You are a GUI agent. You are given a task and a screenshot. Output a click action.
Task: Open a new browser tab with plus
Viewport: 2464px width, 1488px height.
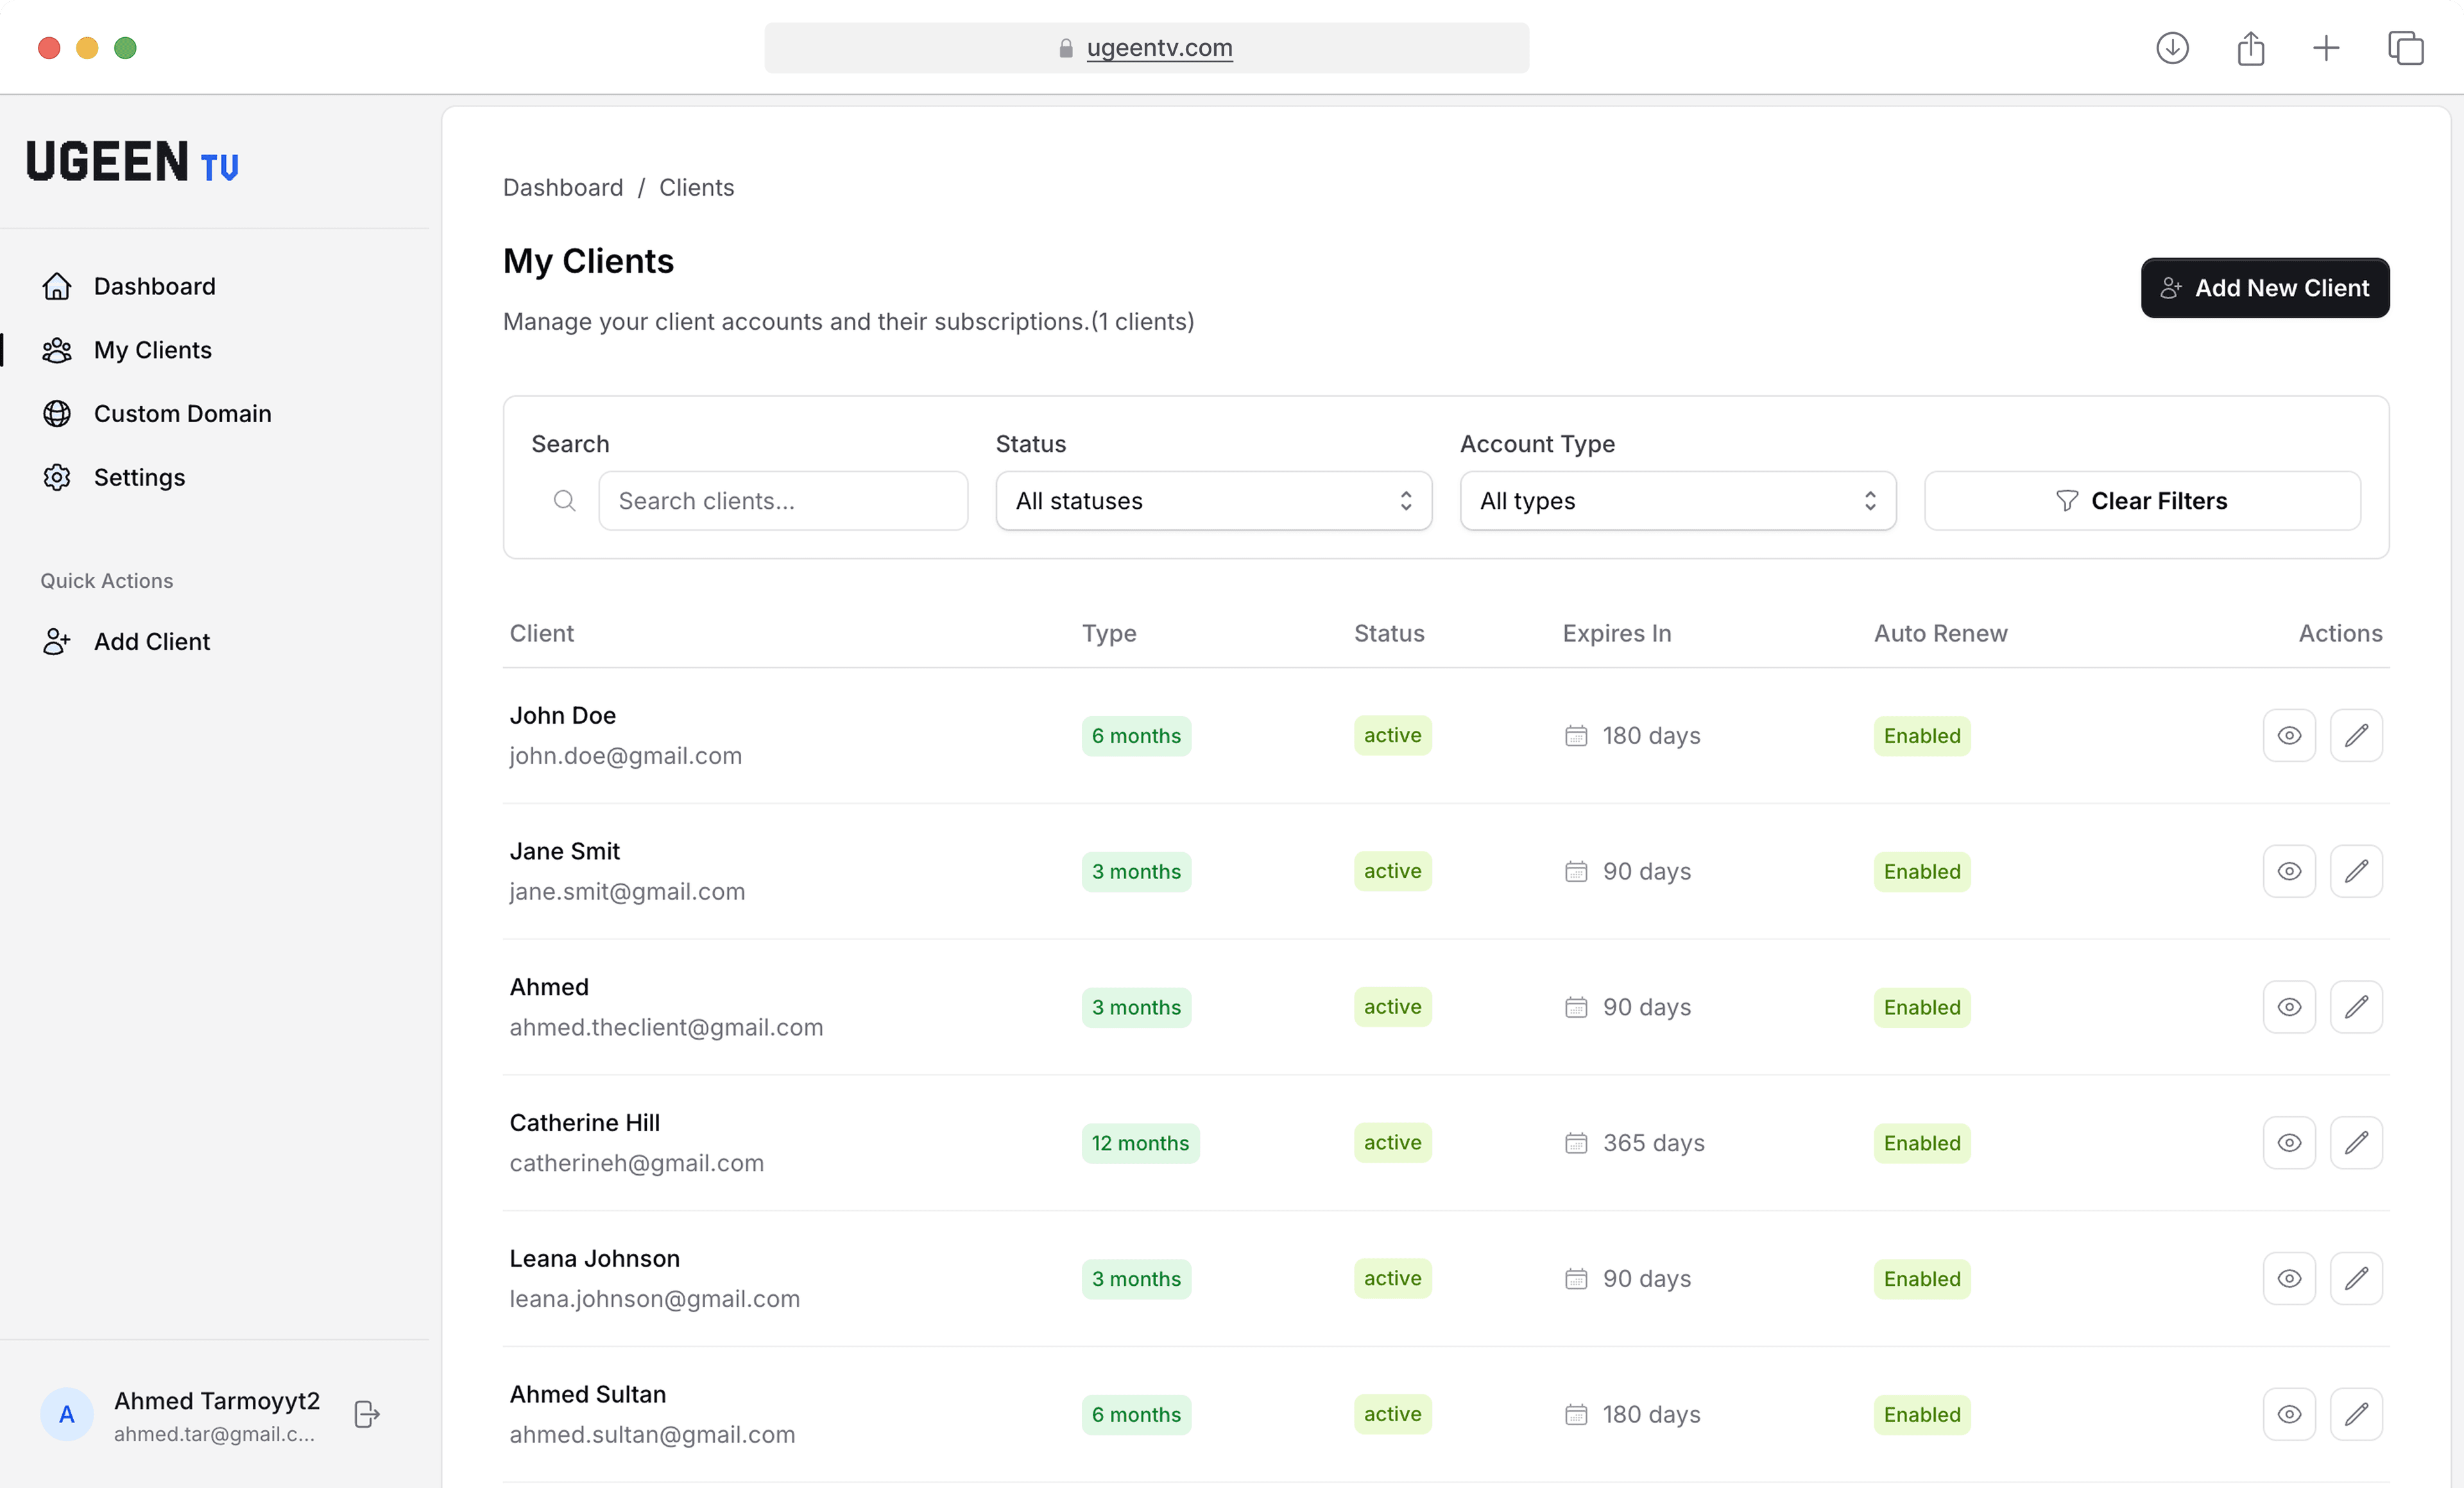pos(2326,48)
